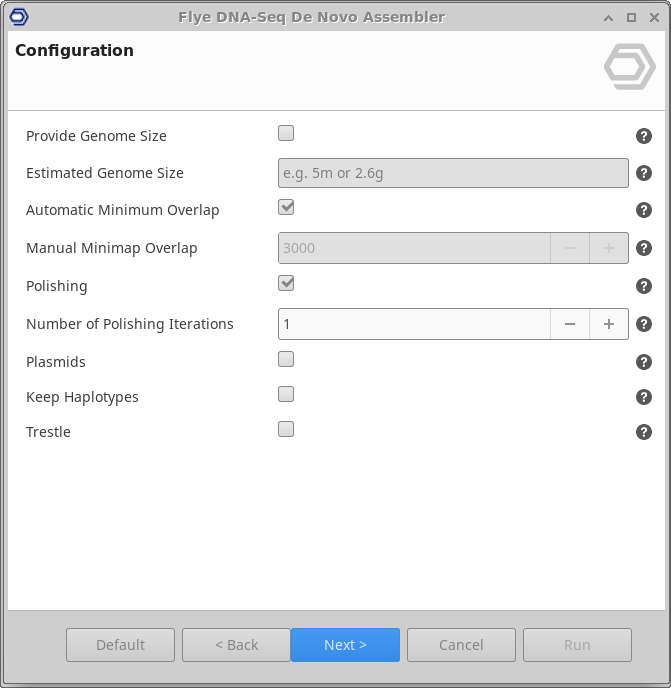Open help for Number of Polishing Iterations
The height and width of the screenshot is (688, 671).
[x=644, y=324]
